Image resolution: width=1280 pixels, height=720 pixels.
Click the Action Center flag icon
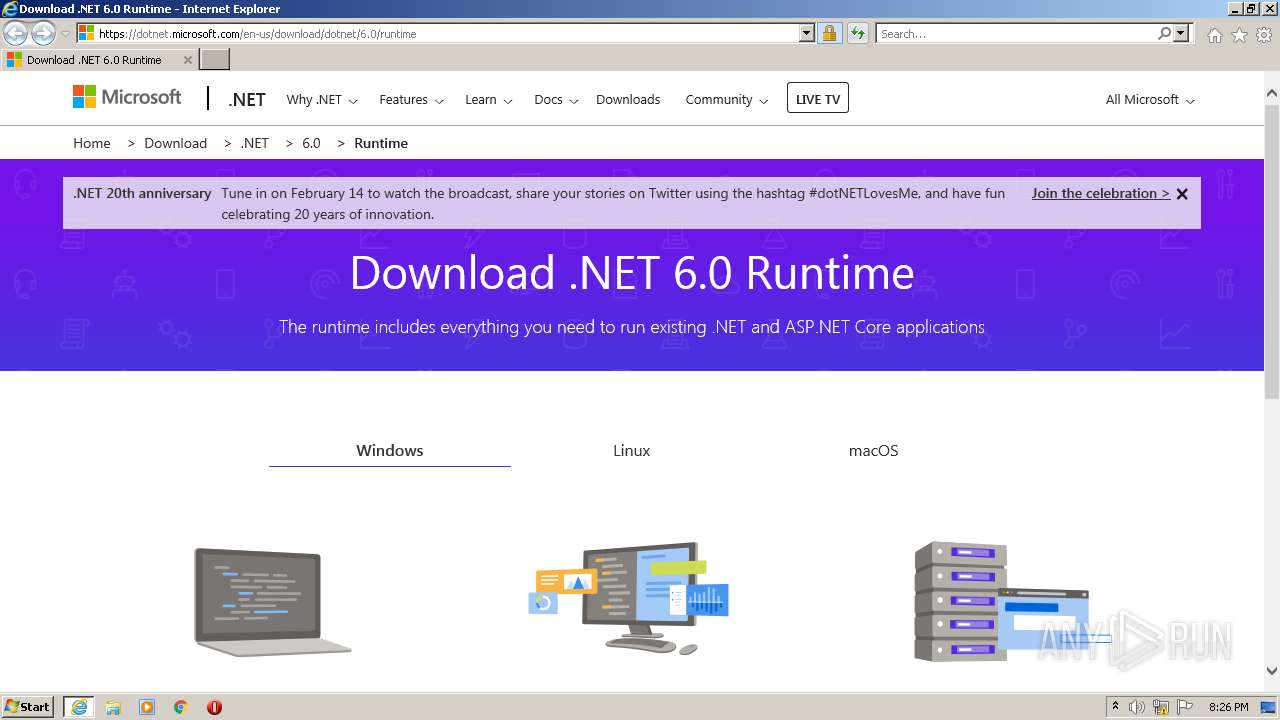pos(1185,707)
